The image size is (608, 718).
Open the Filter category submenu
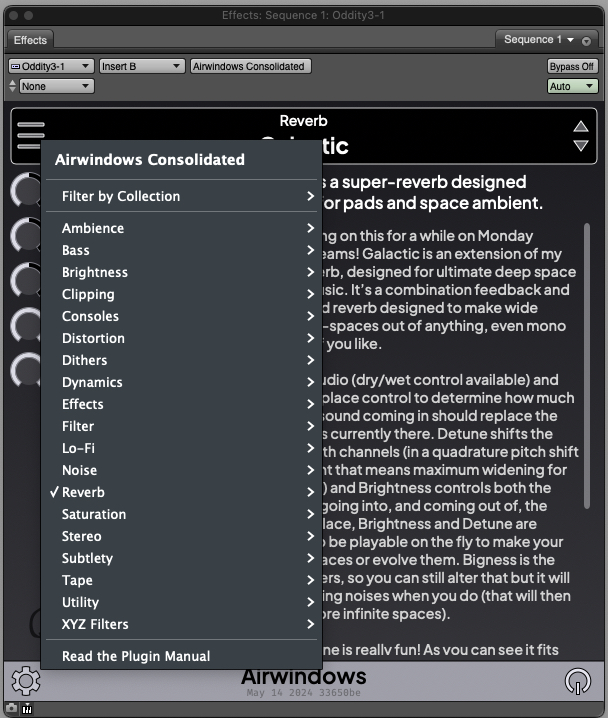[x=181, y=426]
